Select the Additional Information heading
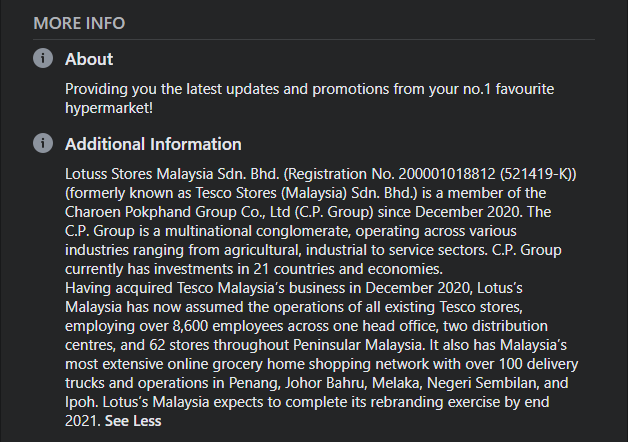This screenshot has height=442, width=628. [x=153, y=144]
